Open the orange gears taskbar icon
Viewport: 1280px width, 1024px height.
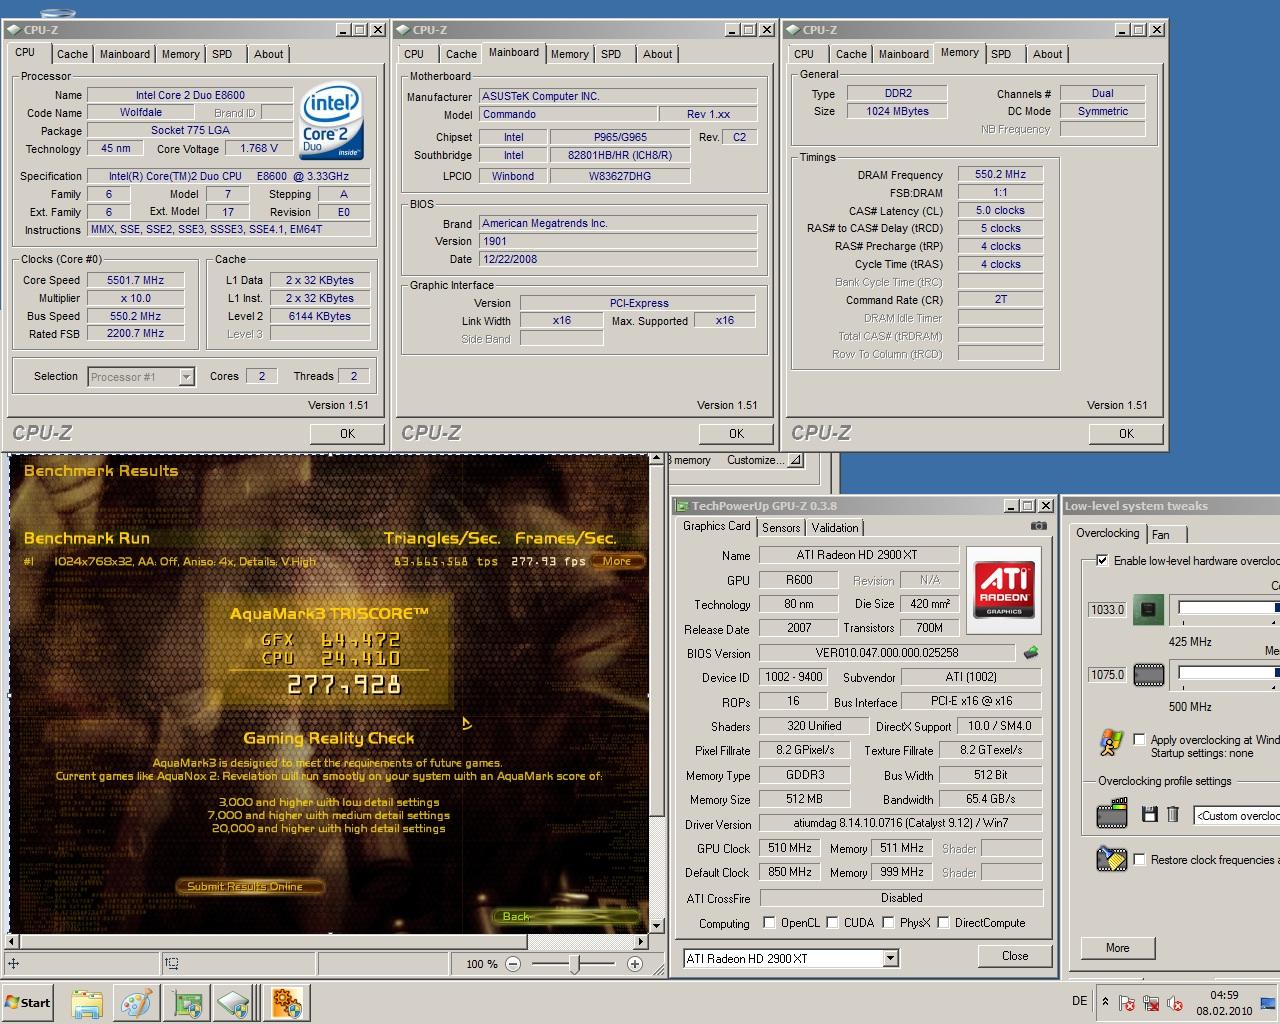tap(287, 1002)
